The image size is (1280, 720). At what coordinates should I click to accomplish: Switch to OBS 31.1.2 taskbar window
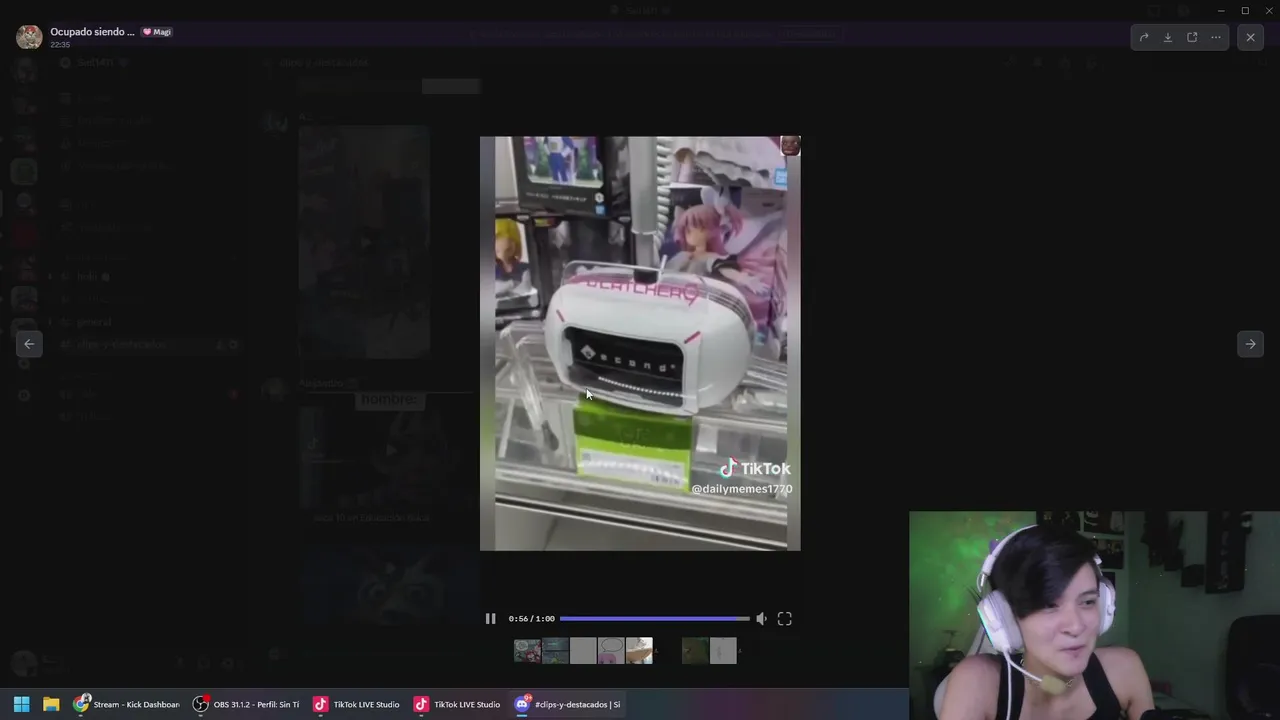(246, 704)
